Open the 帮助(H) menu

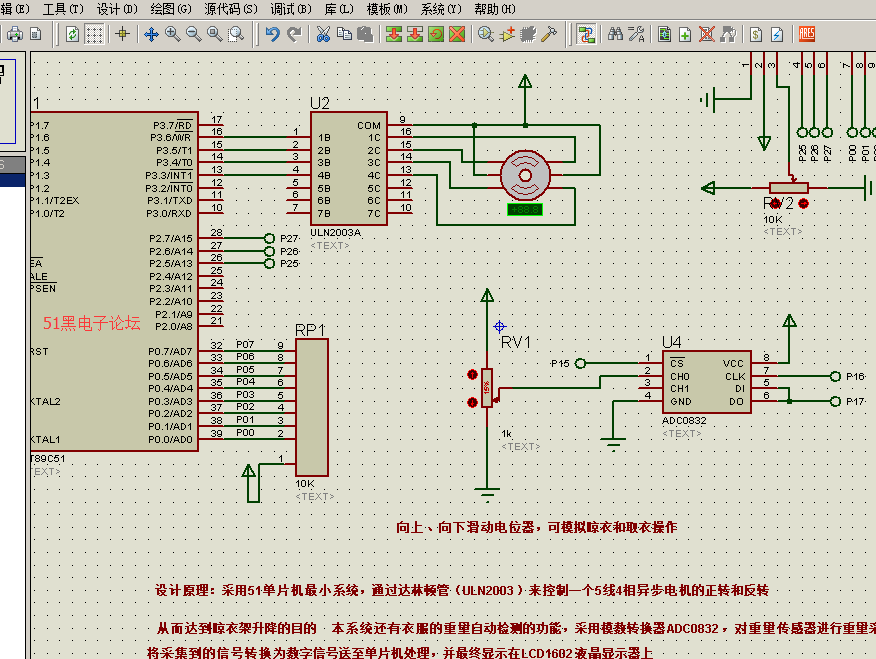pyautogui.click(x=494, y=9)
